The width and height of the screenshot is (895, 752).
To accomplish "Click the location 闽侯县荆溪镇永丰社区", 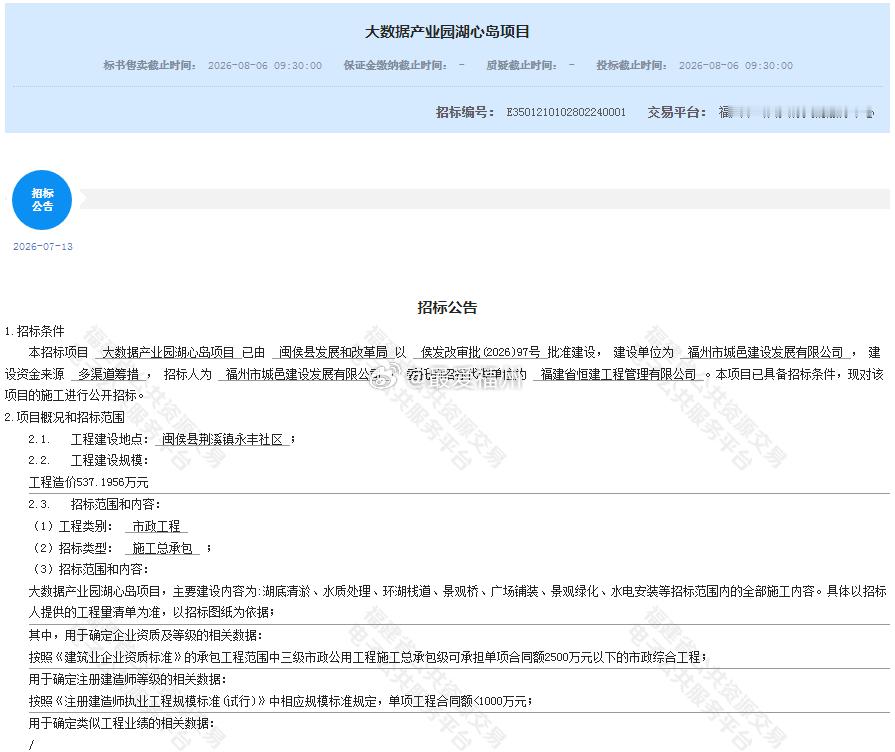I will (222, 439).
